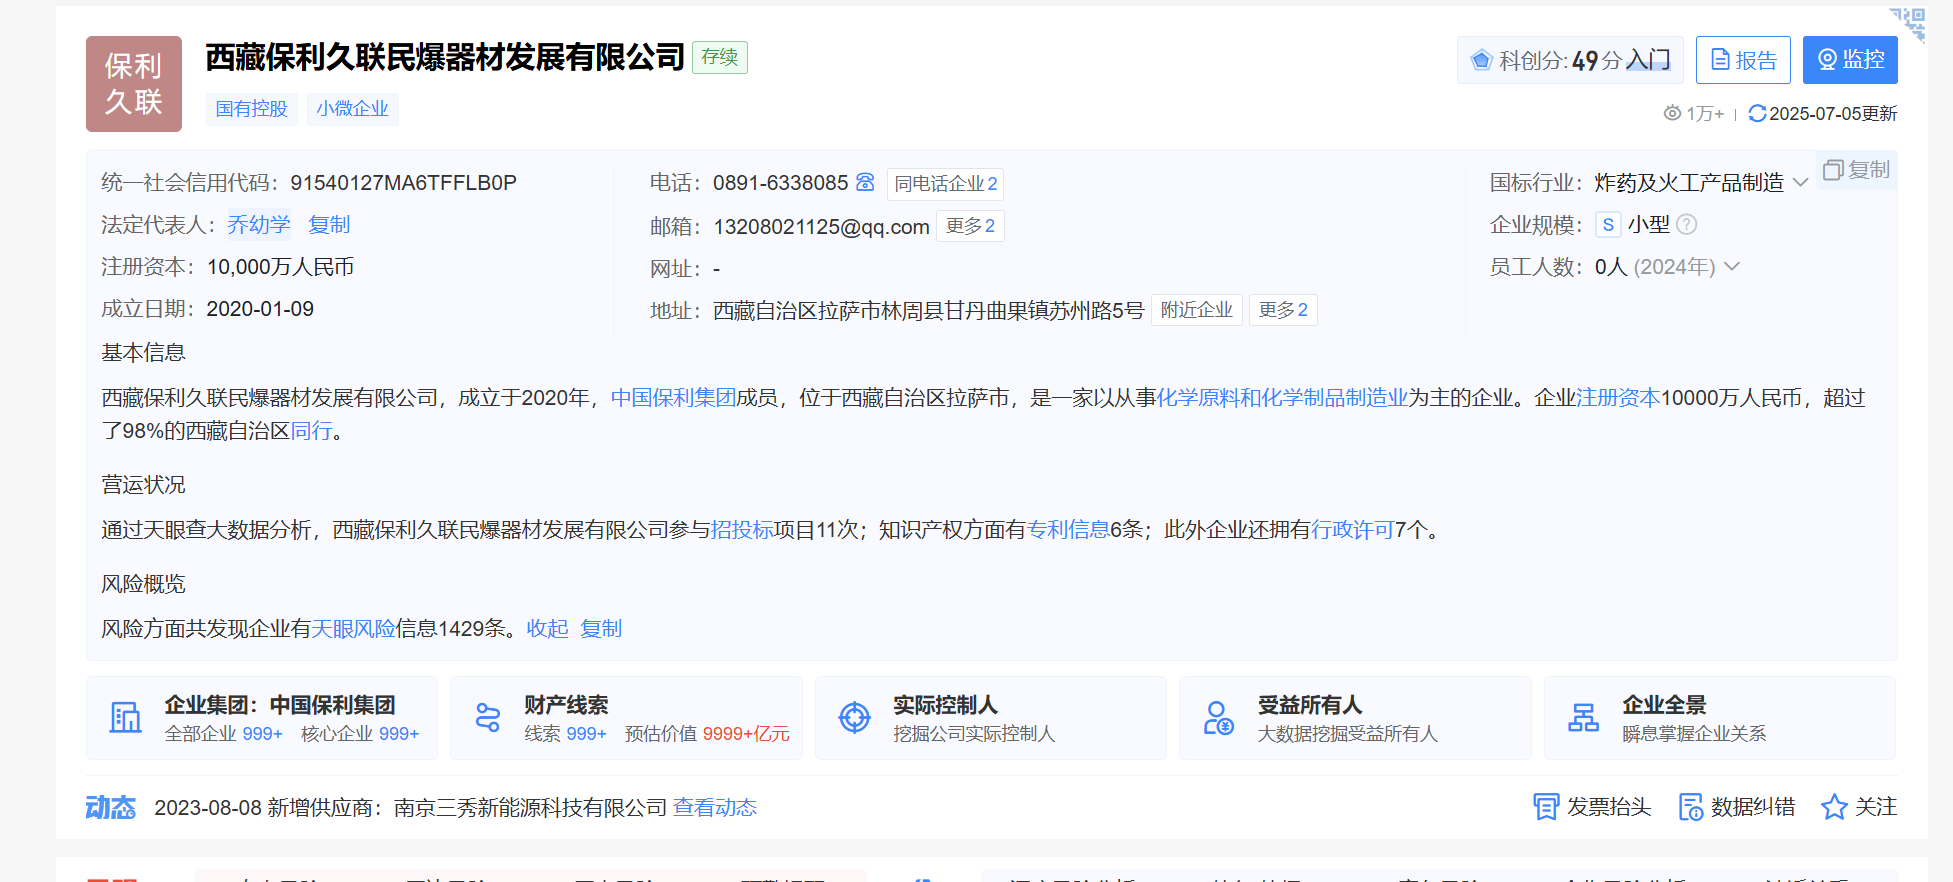
Task: Click the 企业集团 building icon
Action: click(x=125, y=718)
